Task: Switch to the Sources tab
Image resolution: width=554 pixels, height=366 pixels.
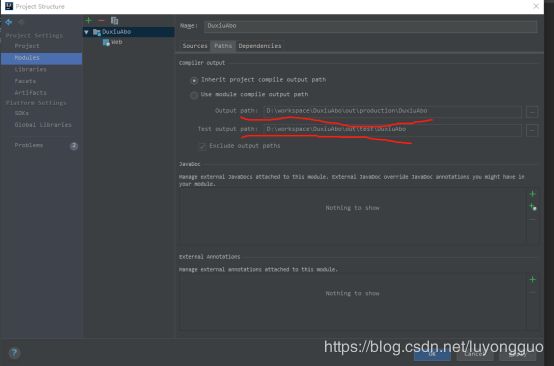Action: tap(195, 46)
